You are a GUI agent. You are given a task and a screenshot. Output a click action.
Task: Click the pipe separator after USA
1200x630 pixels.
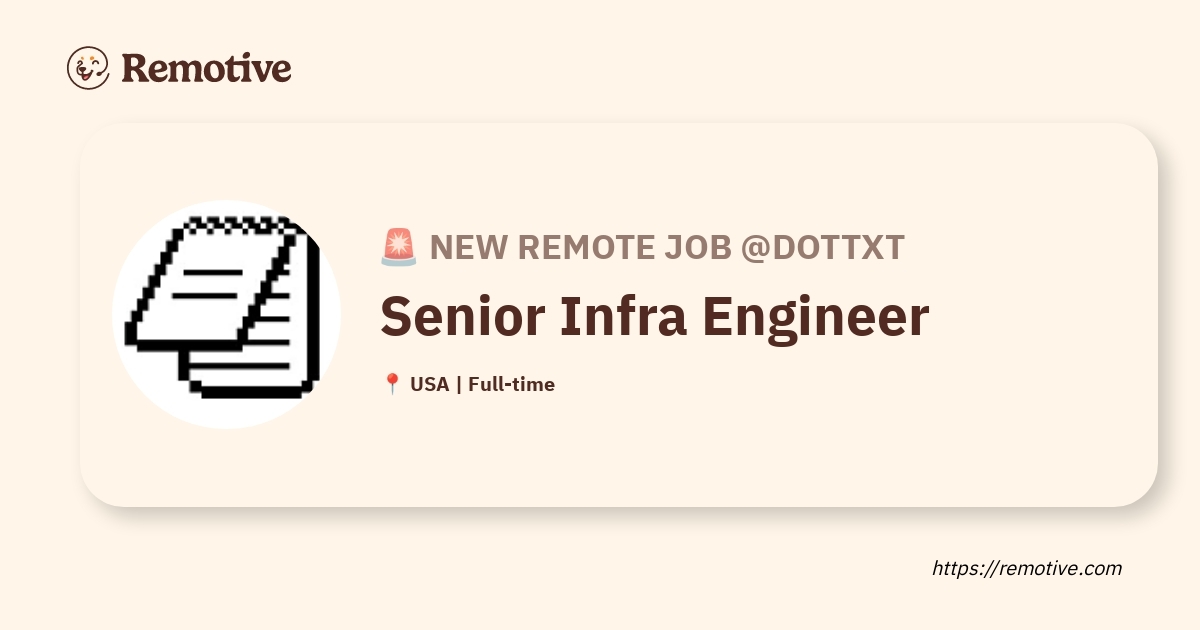pyautogui.click(x=458, y=384)
